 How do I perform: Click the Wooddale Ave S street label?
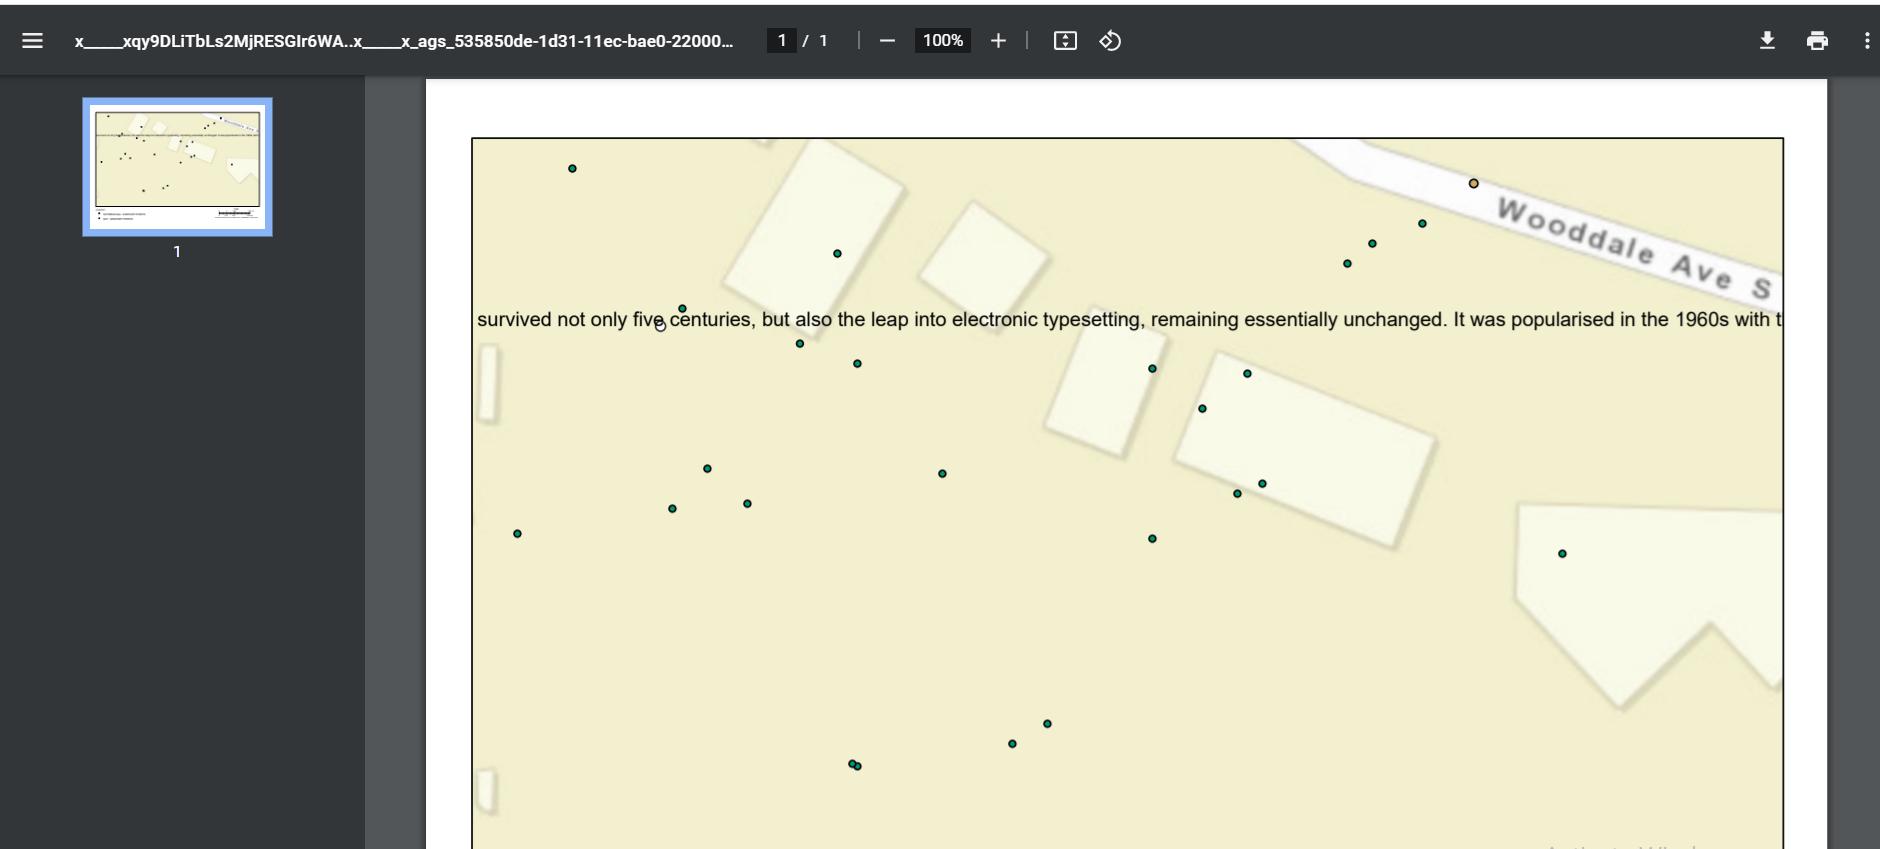point(1634,248)
